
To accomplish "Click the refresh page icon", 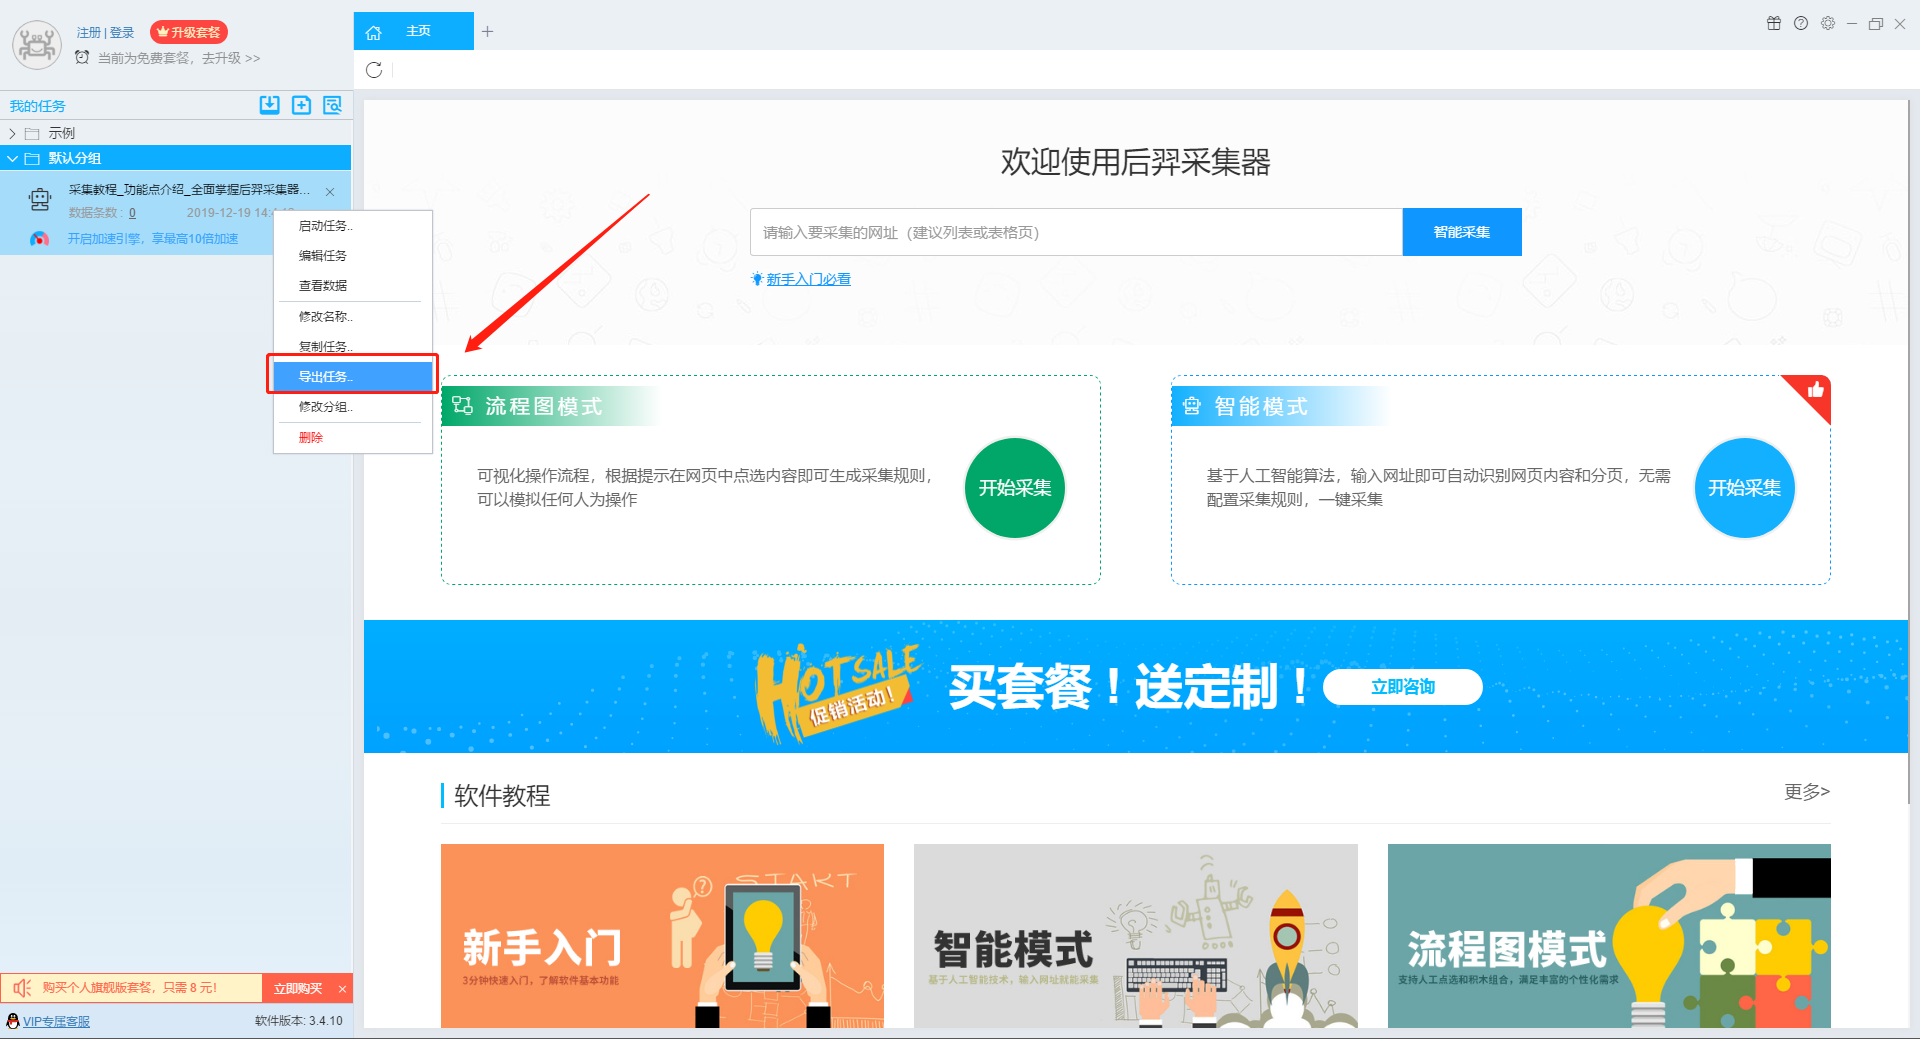I will click(x=374, y=70).
